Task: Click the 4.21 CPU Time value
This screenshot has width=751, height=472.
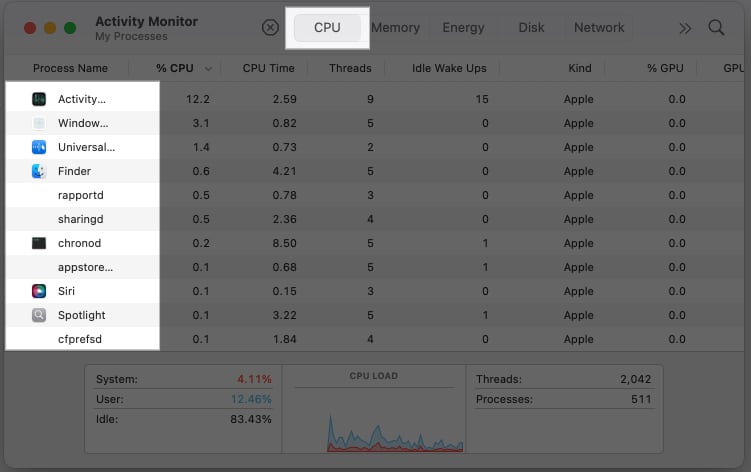Action: pyautogui.click(x=284, y=171)
